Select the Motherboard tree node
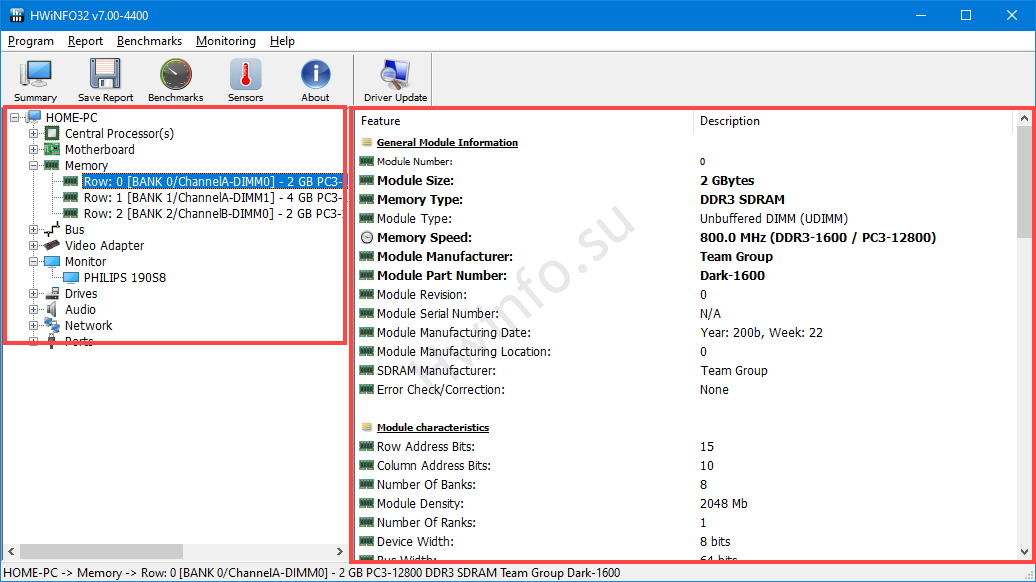 99,150
